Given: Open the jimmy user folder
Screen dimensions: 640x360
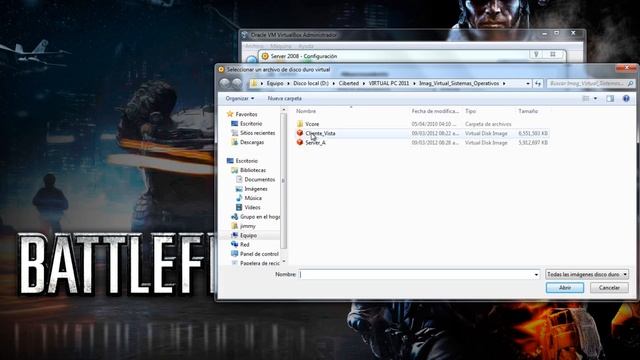Looking at the screenshot, I should tap(247, 226).
